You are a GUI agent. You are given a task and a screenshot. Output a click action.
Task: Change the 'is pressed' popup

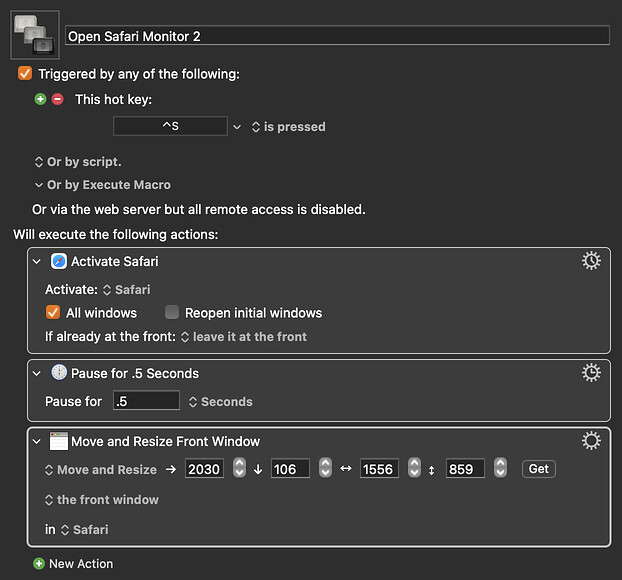pos(288,127)
